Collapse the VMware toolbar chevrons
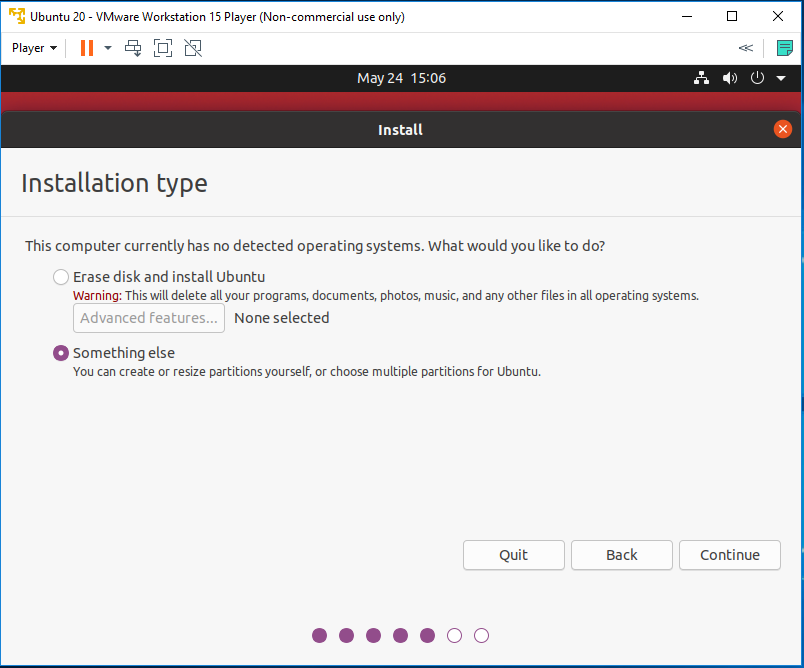 pos(746,48)
